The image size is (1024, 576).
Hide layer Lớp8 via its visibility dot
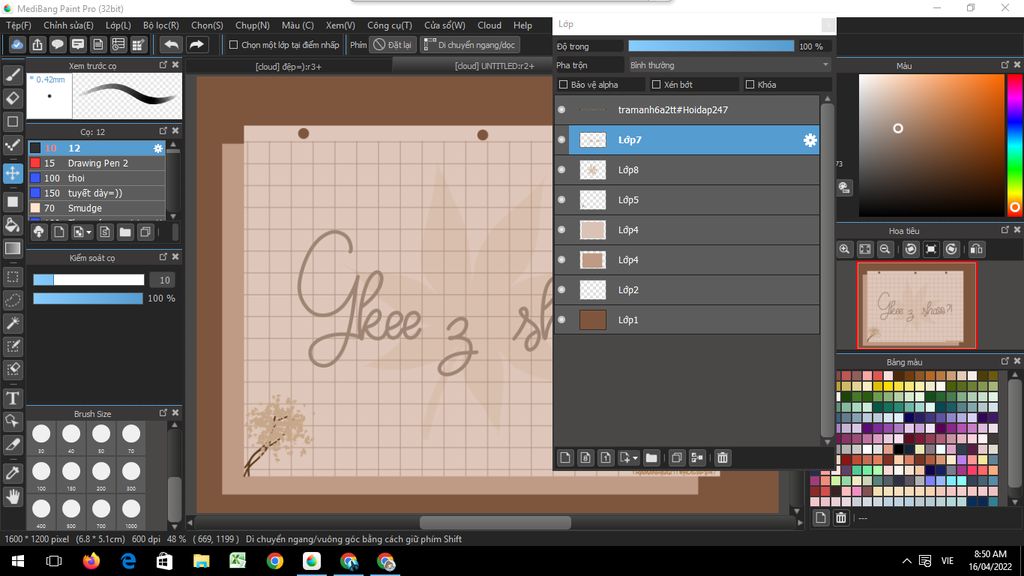tap(562, 170)
